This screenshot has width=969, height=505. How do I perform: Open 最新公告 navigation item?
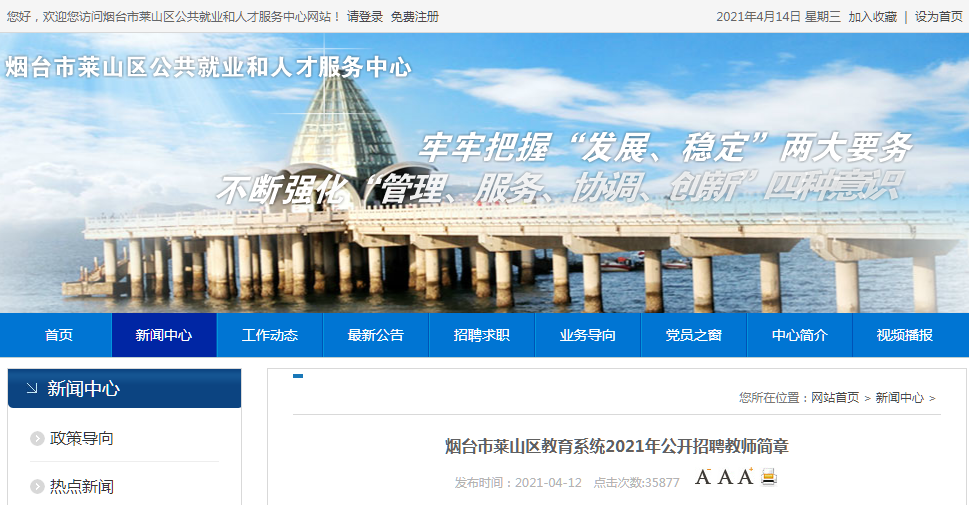[x=376, y=335]
